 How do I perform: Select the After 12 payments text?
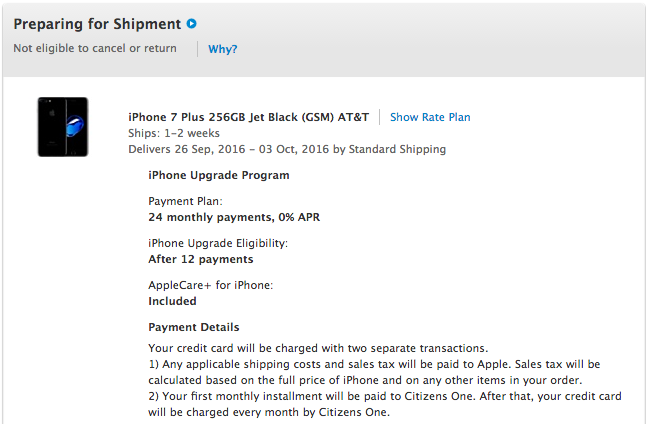pyautogui.click(x=201, y=259)
